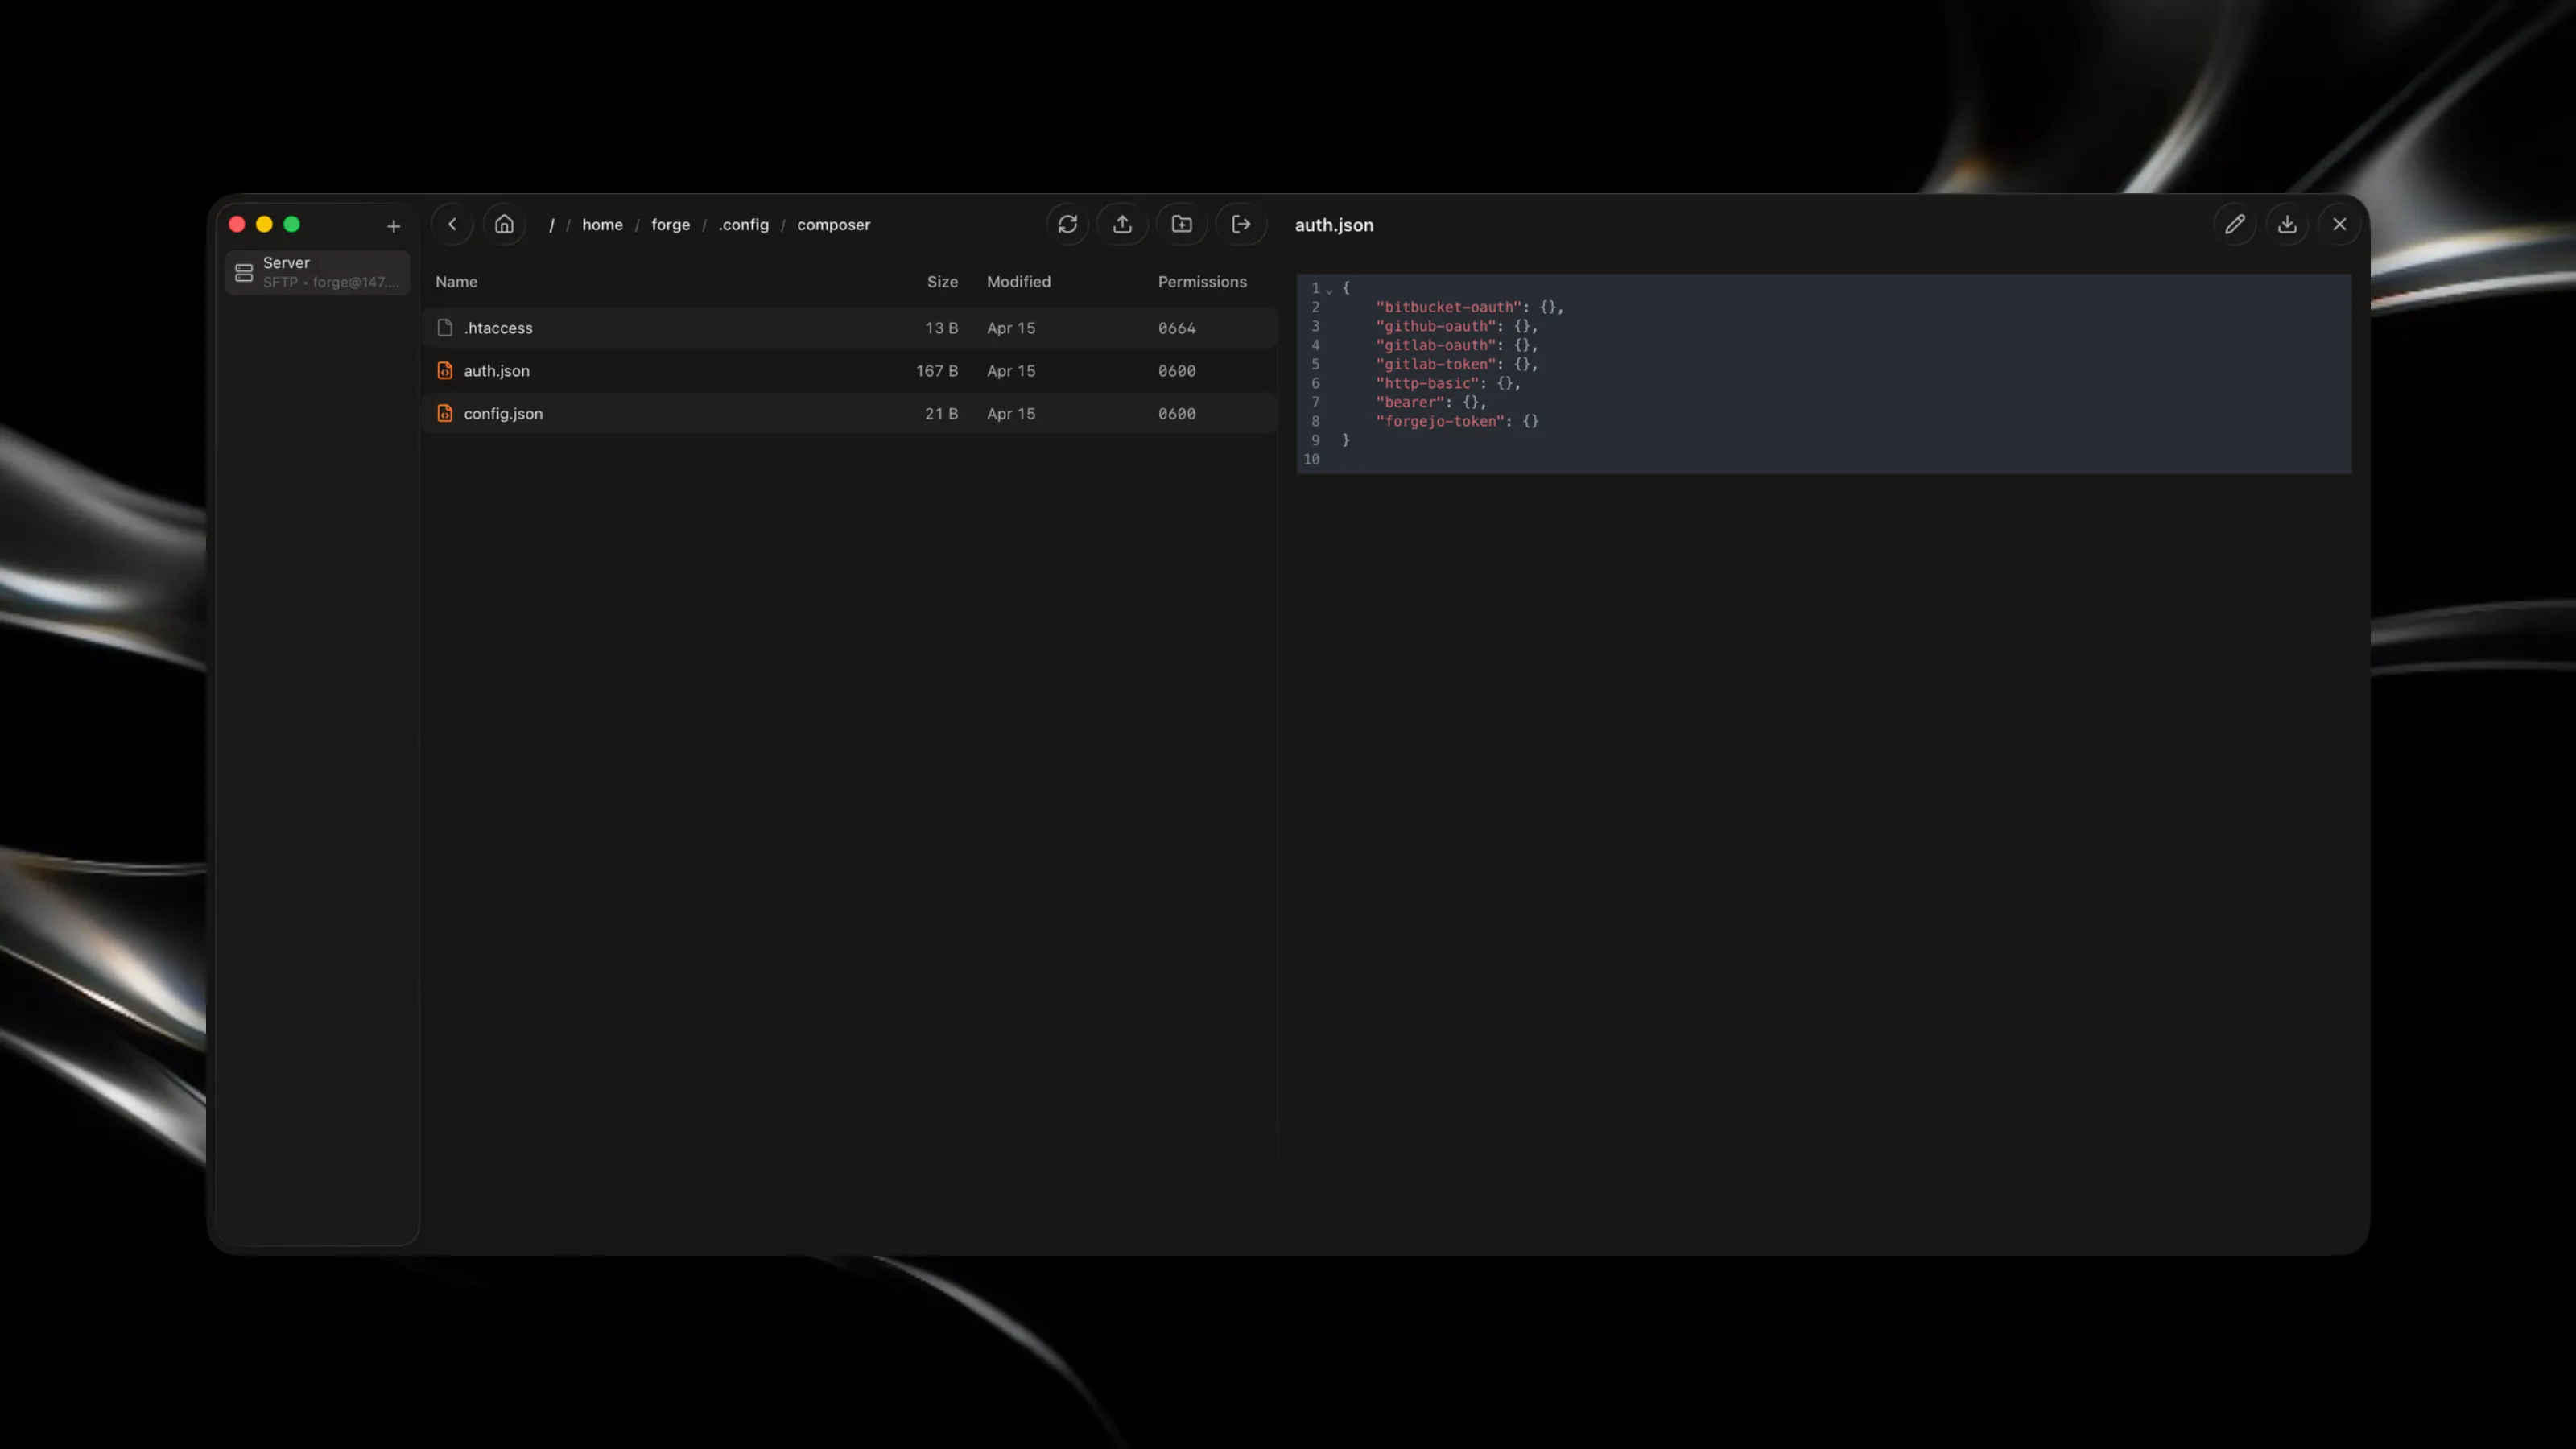Minimize window with yellow traffic light

[264, 224]
